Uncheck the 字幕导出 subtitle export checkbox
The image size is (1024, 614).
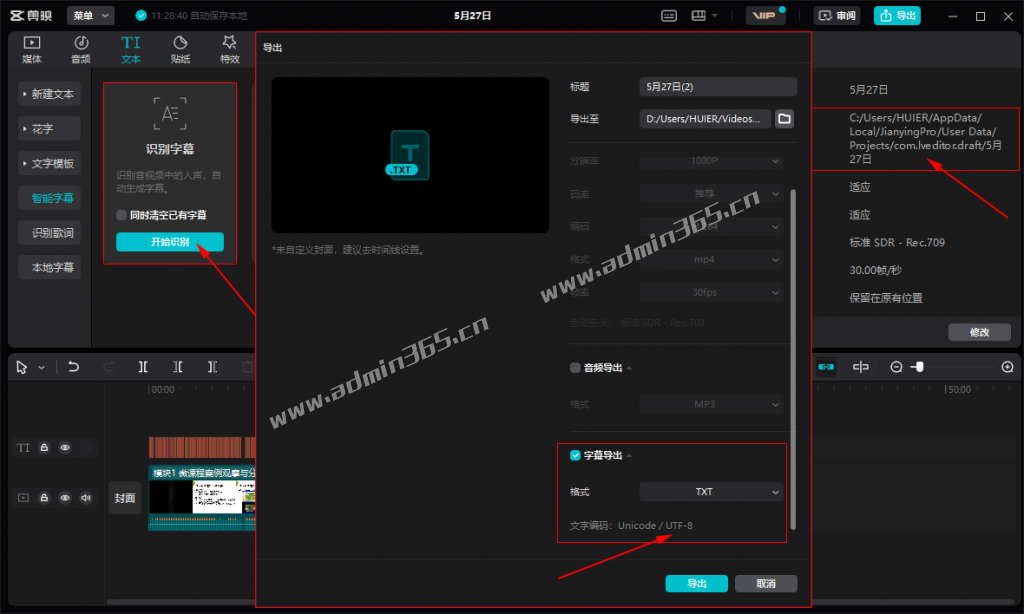(575, 455)
